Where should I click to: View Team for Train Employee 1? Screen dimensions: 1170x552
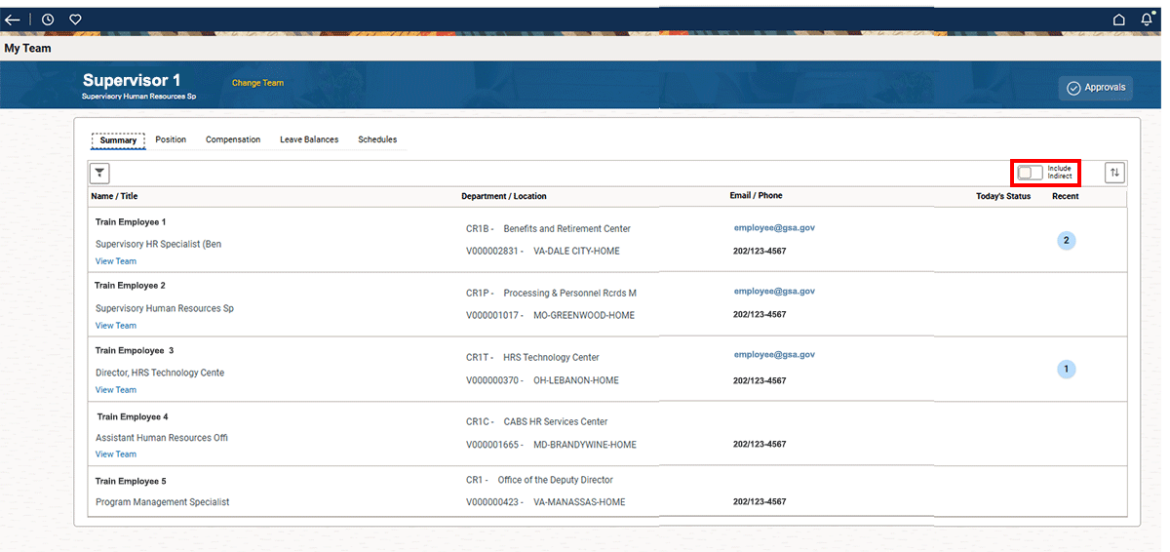coord(116,261)
